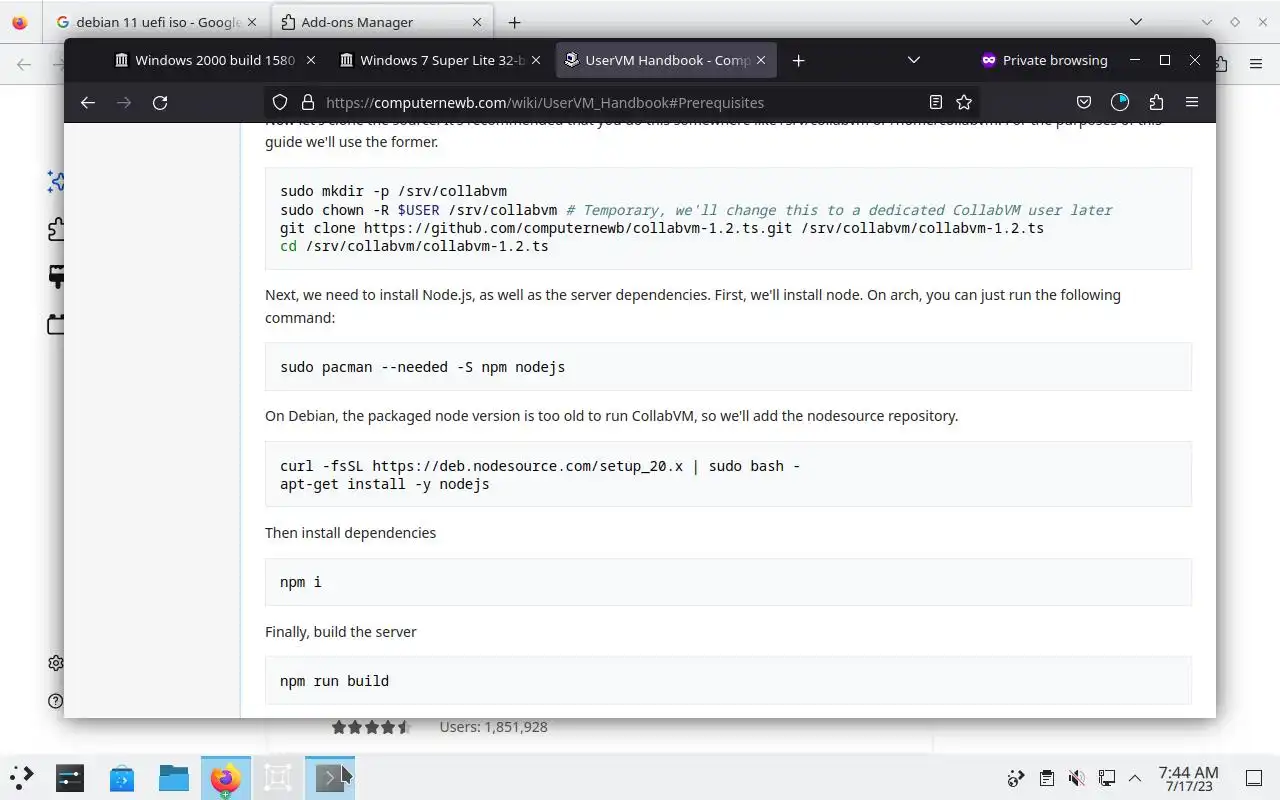Click 'git clone' command line text

tap(662, 228)
